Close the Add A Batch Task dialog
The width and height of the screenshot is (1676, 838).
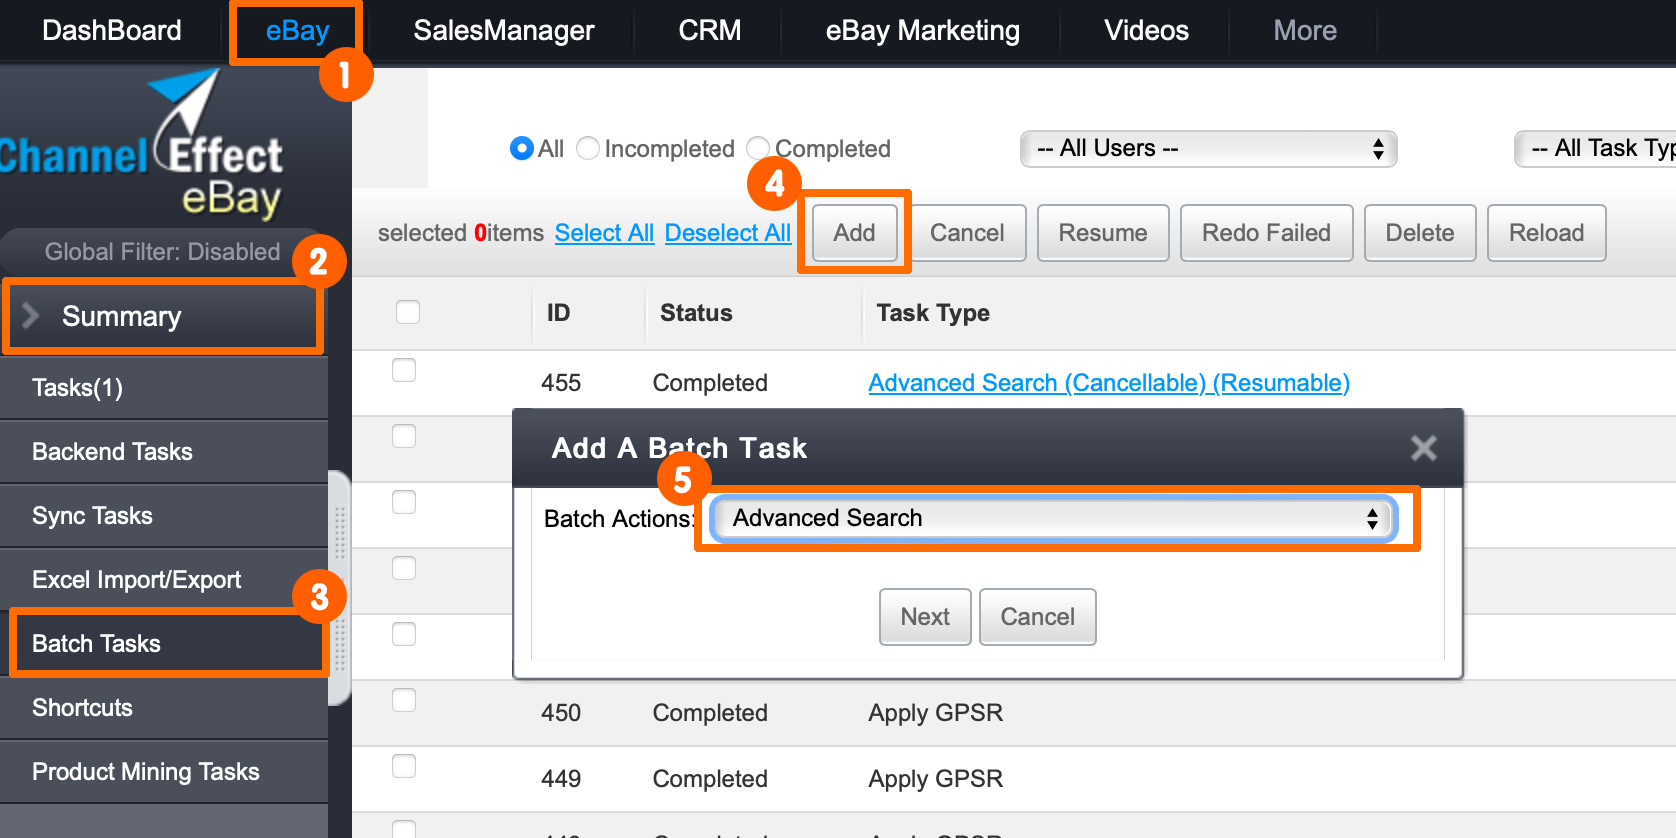coord(1423,448)
